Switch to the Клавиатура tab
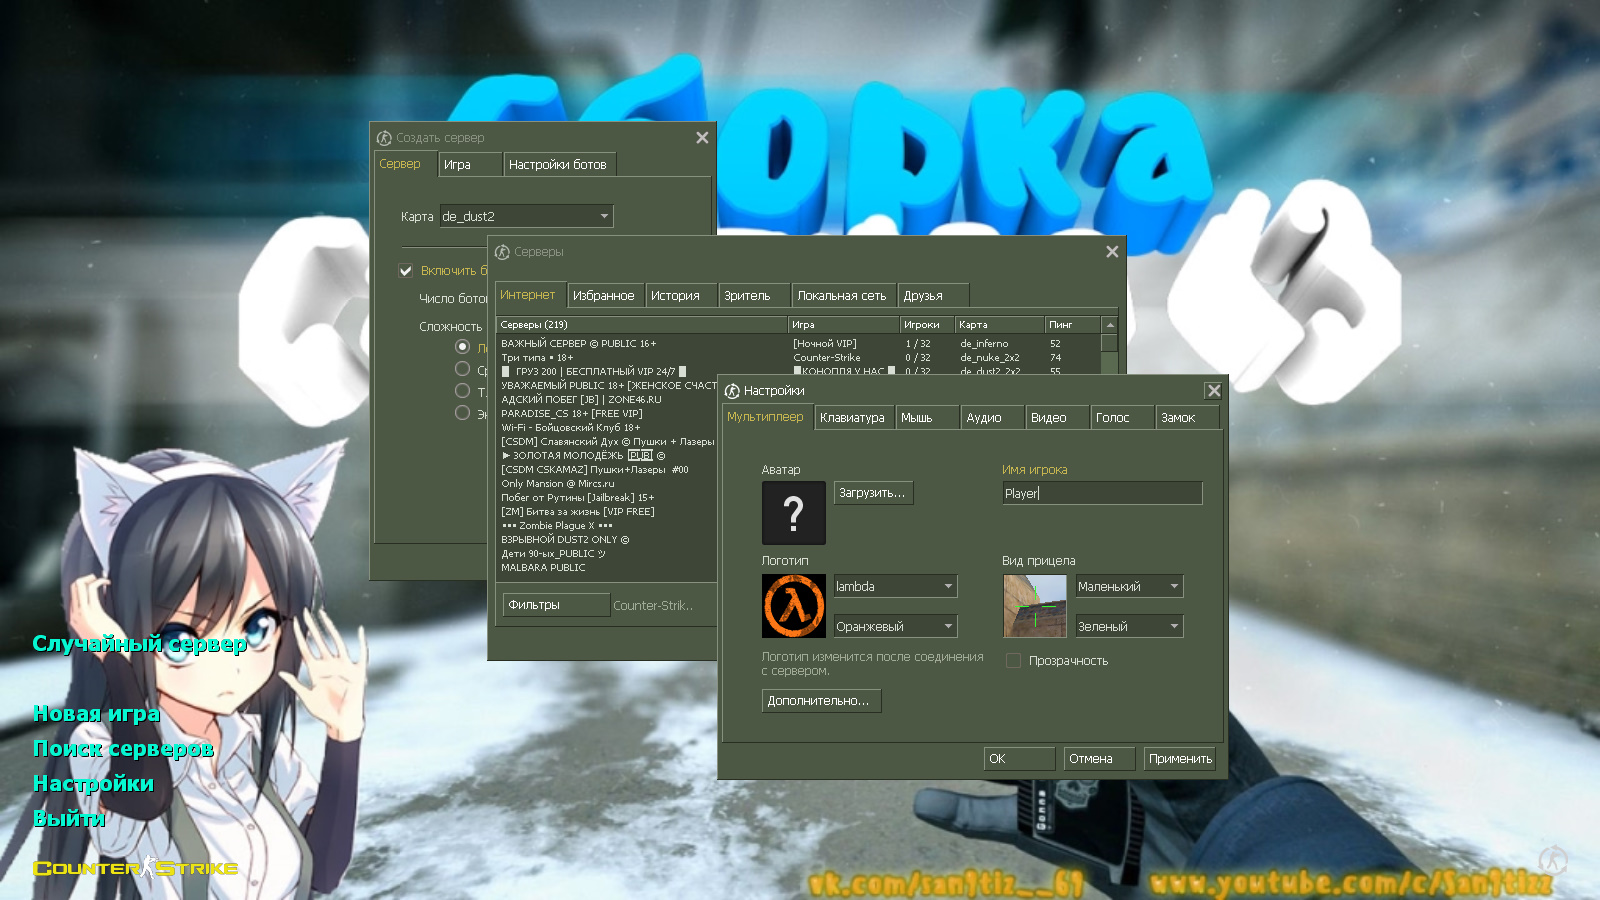The image size is (1600, 900). pos(852,418)
